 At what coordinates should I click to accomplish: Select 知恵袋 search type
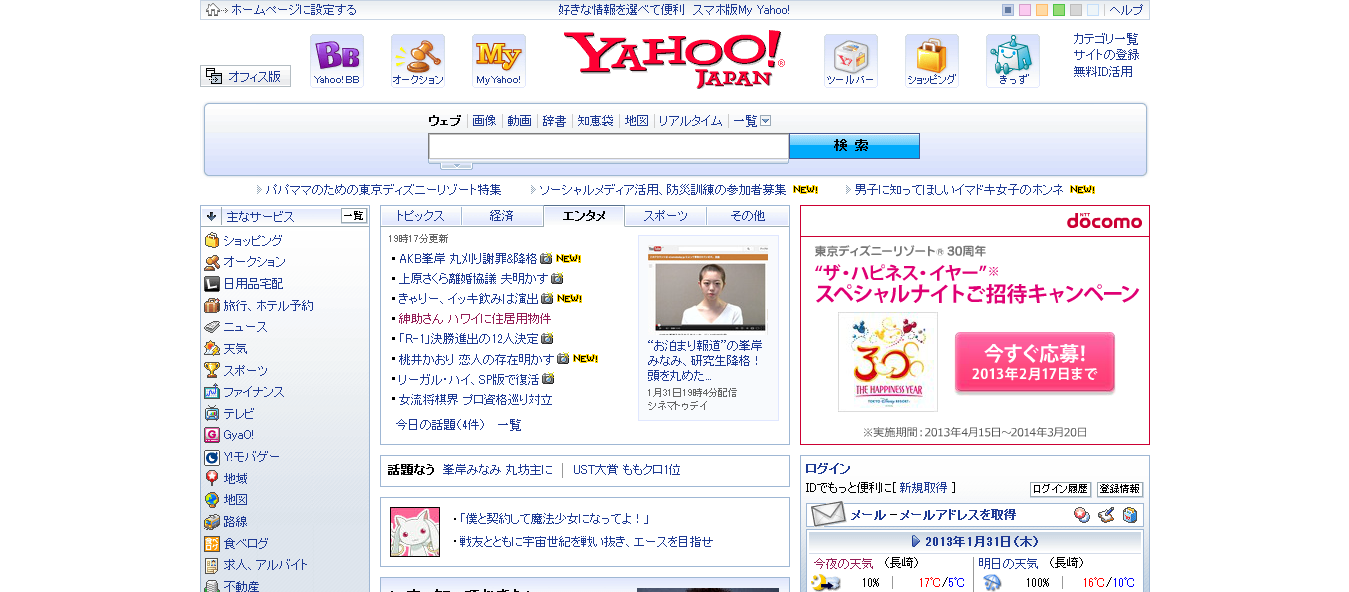(595, 121)
